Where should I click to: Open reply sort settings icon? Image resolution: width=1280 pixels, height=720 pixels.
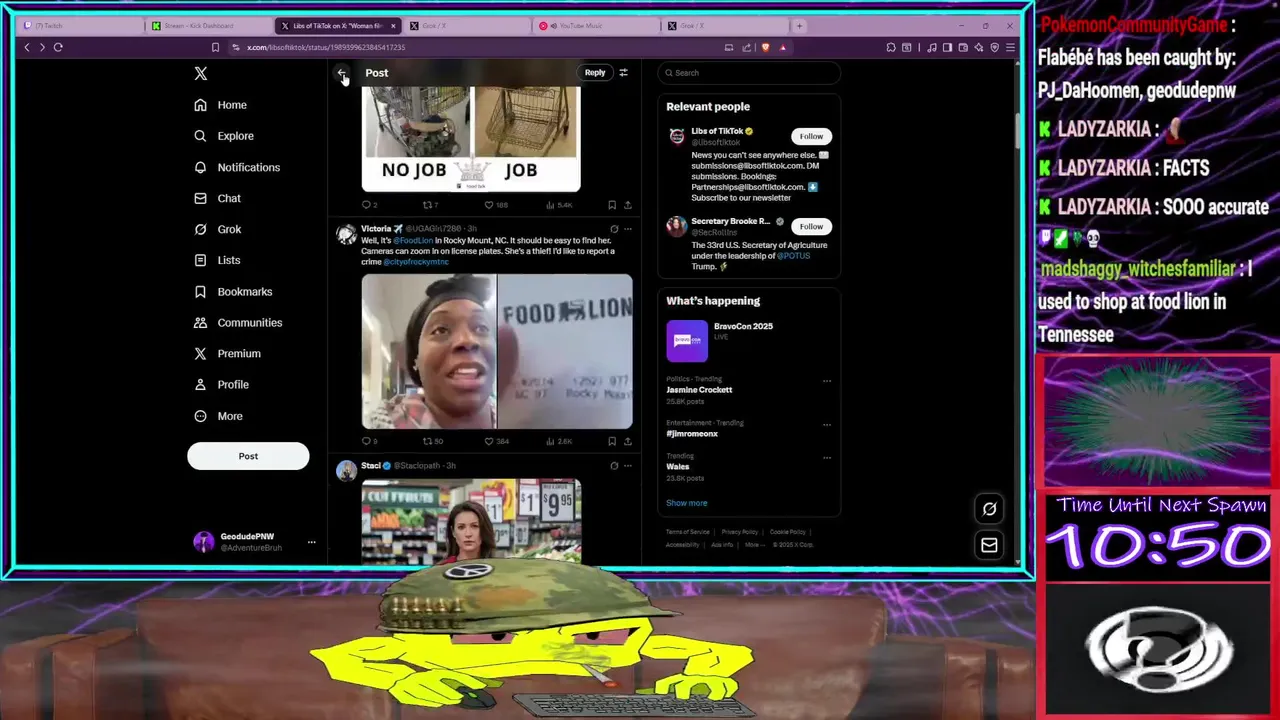pos(623,73)
